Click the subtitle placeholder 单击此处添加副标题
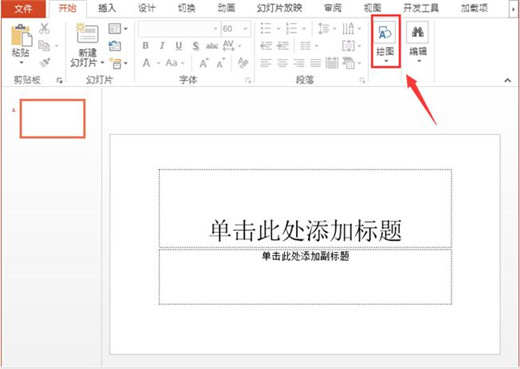The height and width of the screenshot is (369, 520). point(305,277)
